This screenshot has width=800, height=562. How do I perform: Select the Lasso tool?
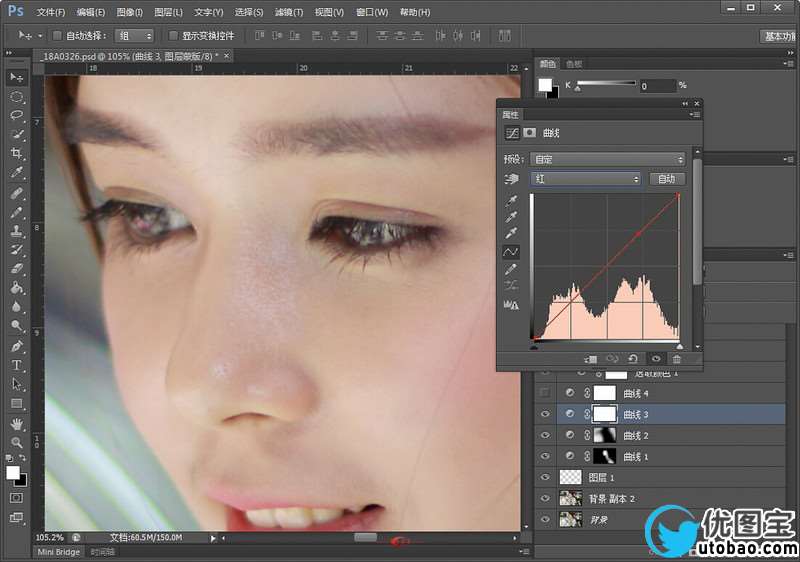click(17, 115)
